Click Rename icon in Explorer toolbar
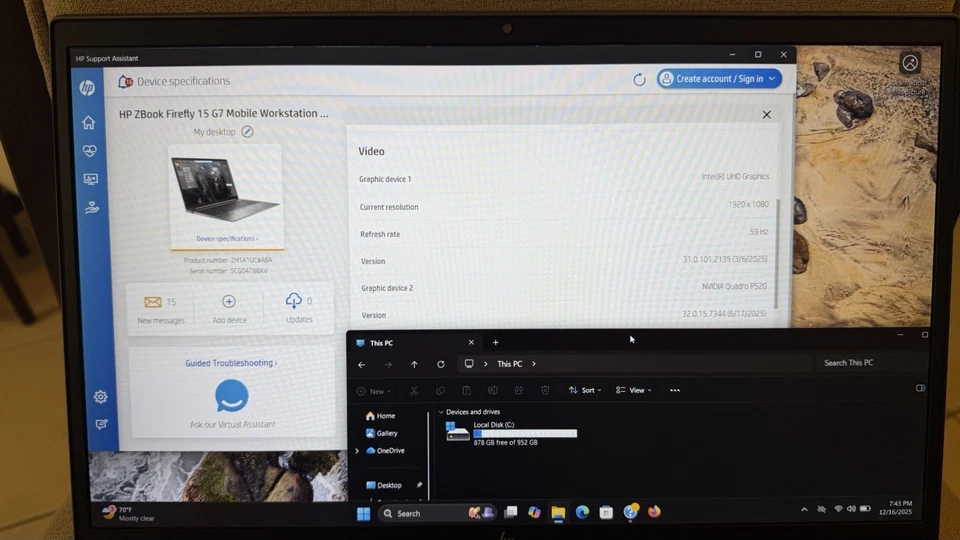This screenshot has width=960, height=540. click(x=493, y=391)
